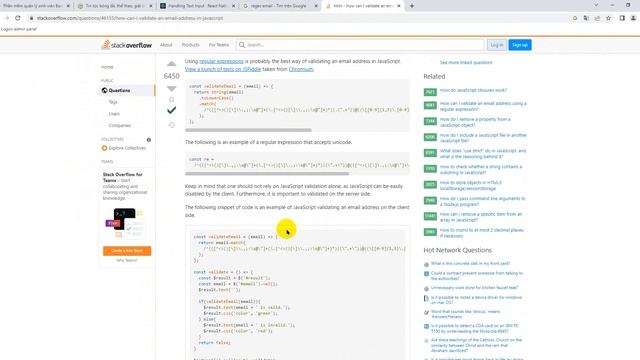Click the share page icon
640x360 pixels.
[x=597, y=18]
